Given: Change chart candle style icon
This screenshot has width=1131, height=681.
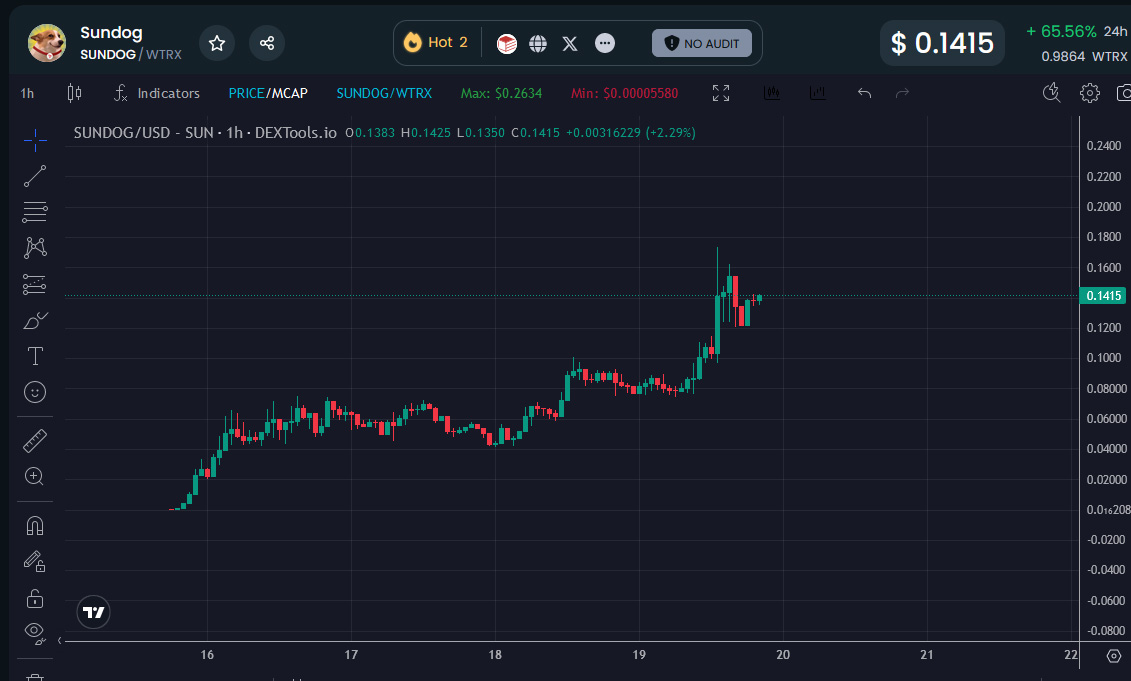Looking at the screenshot, I should [74, 93].
